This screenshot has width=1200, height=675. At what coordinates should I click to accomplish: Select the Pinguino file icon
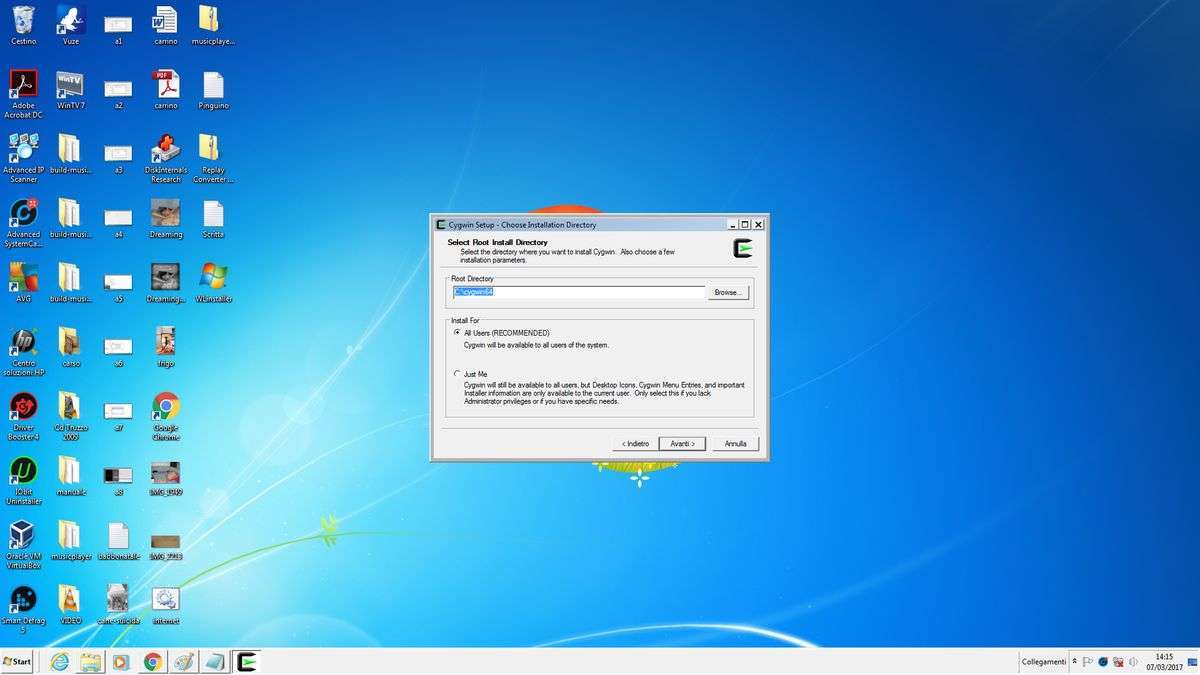tap(213, 90)
